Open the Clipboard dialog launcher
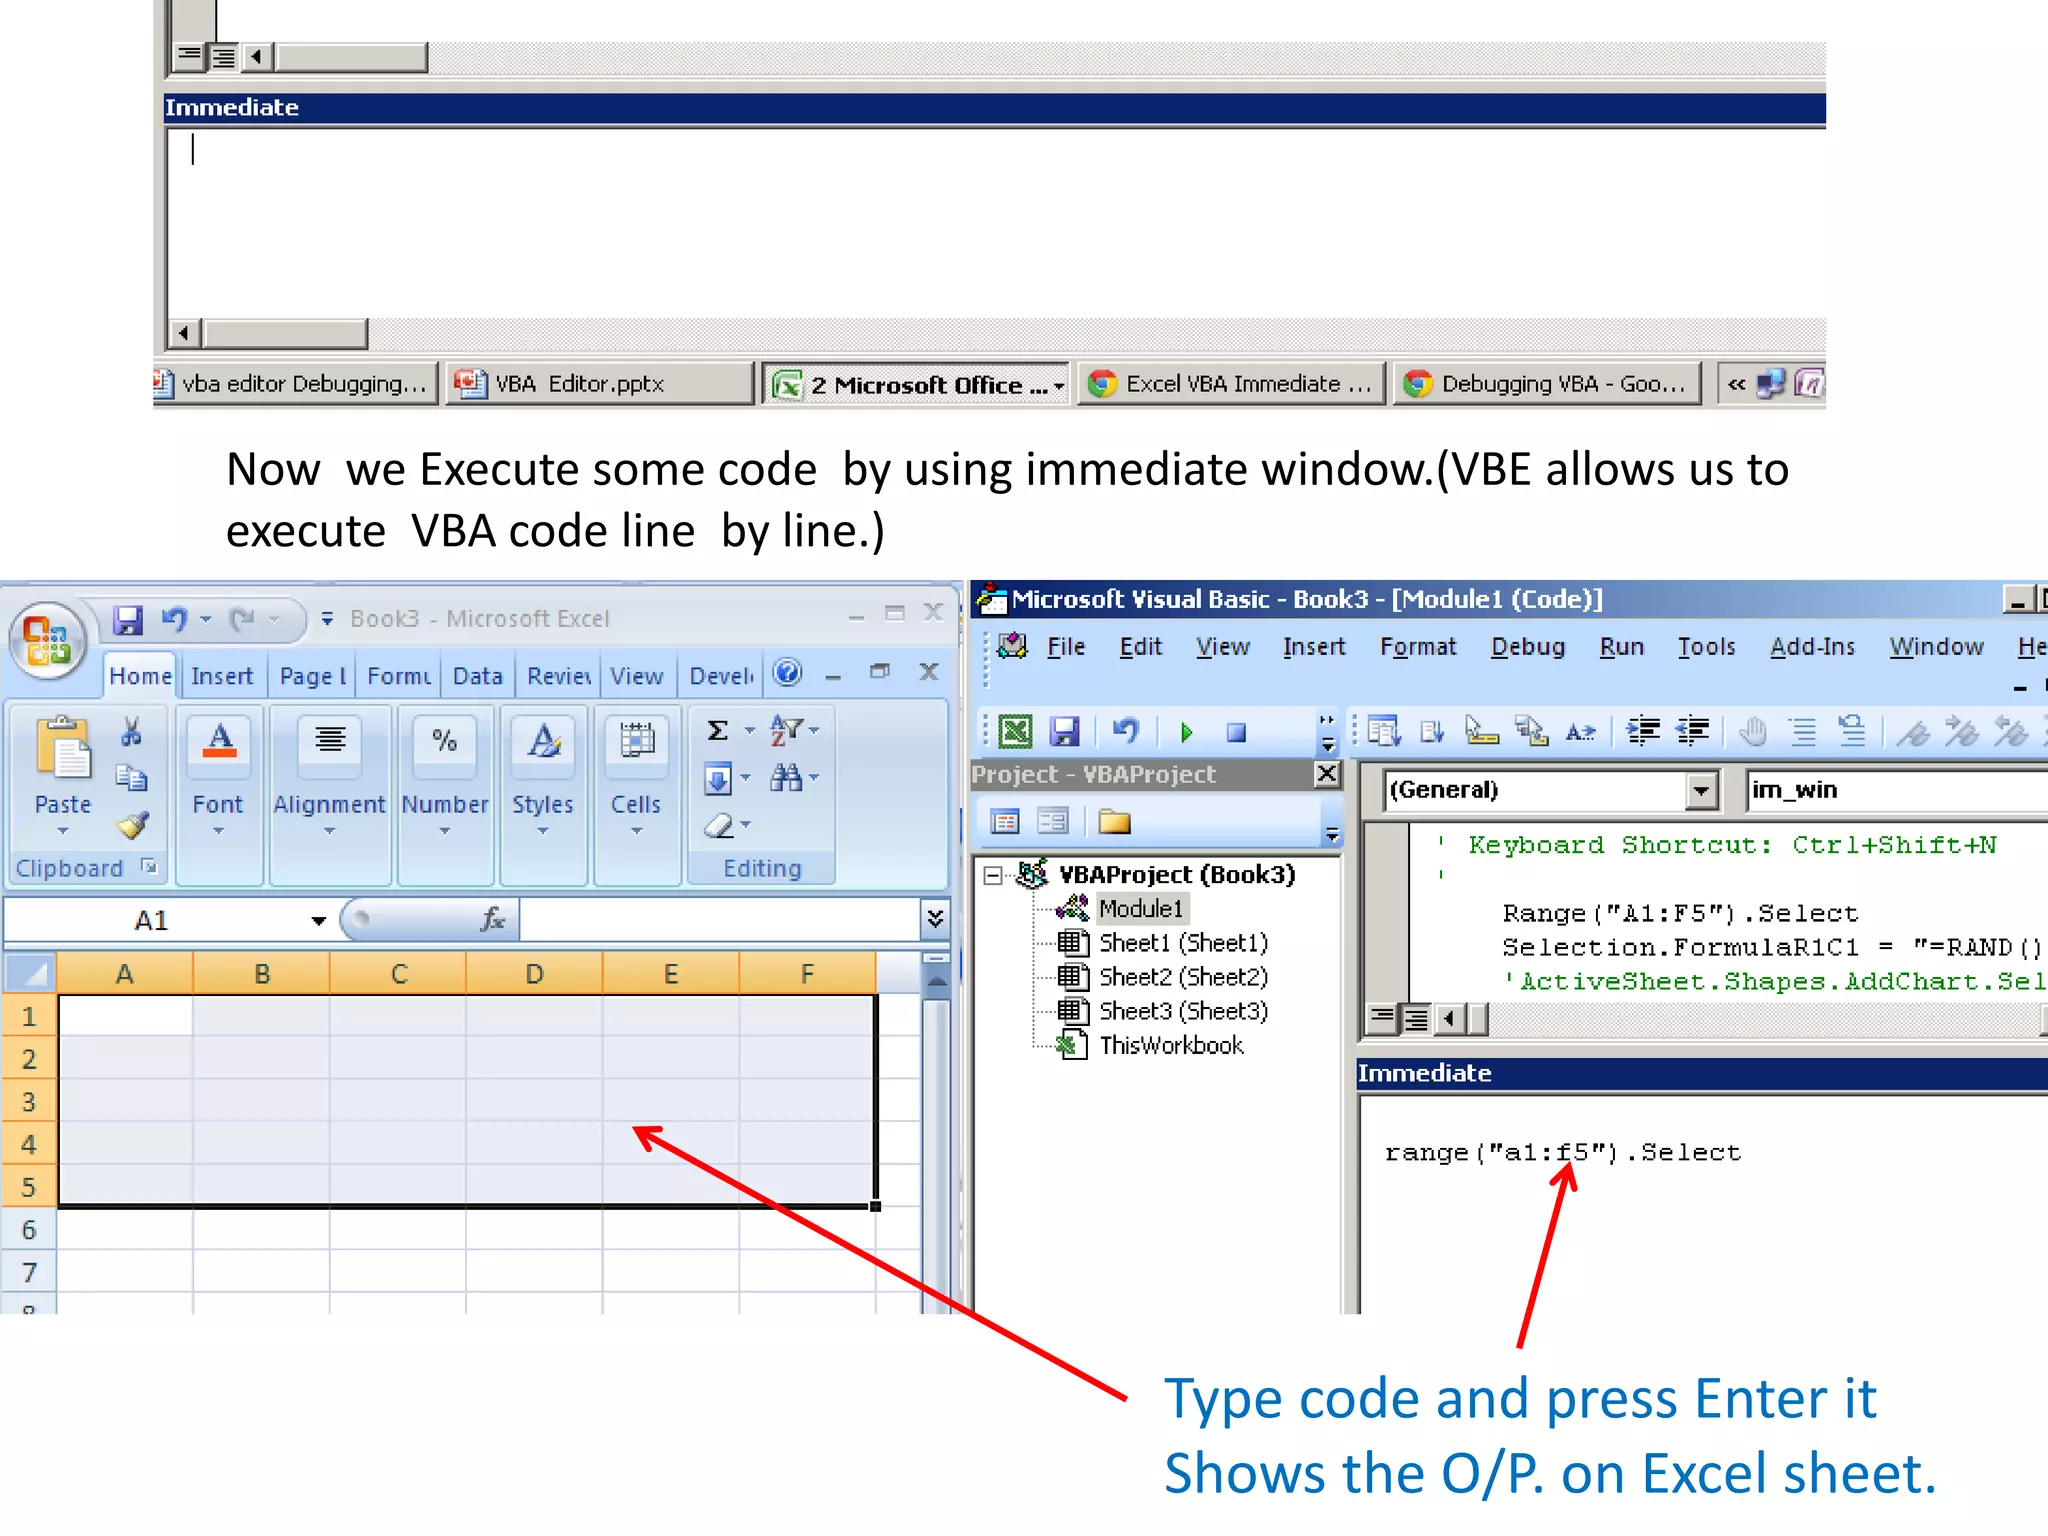The height and width of the screenshot is (1536, 2048). click(149, 866)
